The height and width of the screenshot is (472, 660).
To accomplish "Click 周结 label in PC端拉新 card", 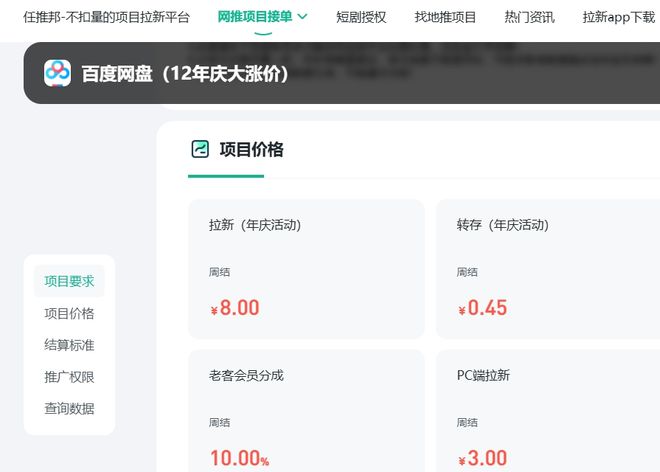I will 467,423.
